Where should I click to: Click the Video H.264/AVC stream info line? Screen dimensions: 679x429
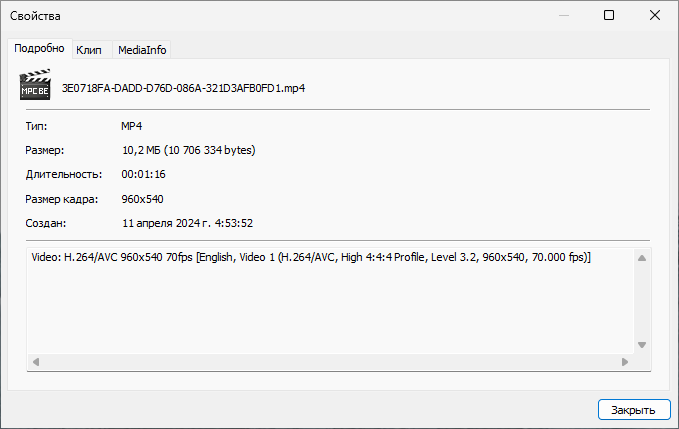311,258
